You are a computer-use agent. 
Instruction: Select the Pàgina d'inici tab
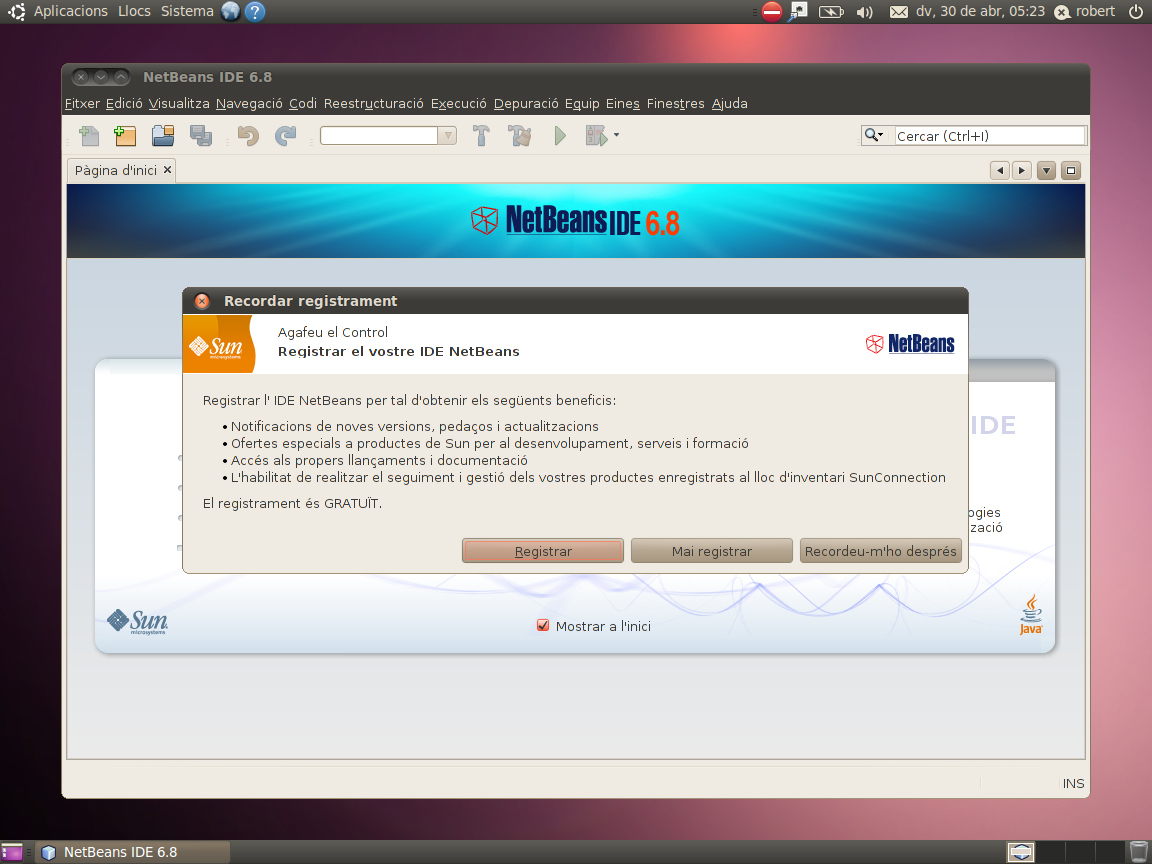click(115, 170)
